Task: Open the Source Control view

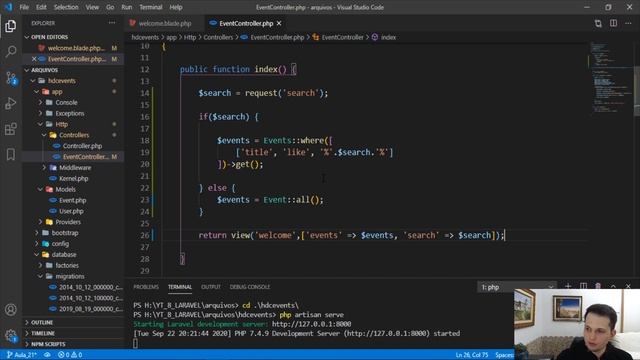Action: click(x=11, y=78)
